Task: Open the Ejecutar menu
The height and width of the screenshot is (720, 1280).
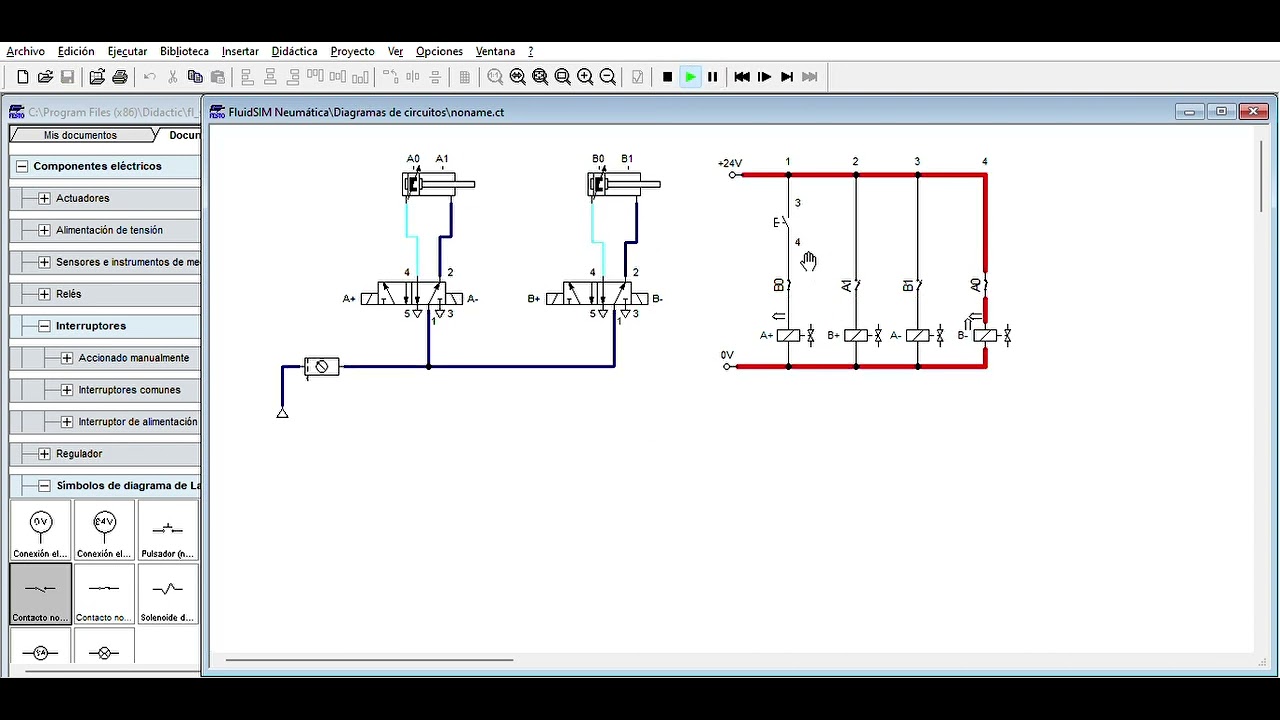Action: pos(127,51)
